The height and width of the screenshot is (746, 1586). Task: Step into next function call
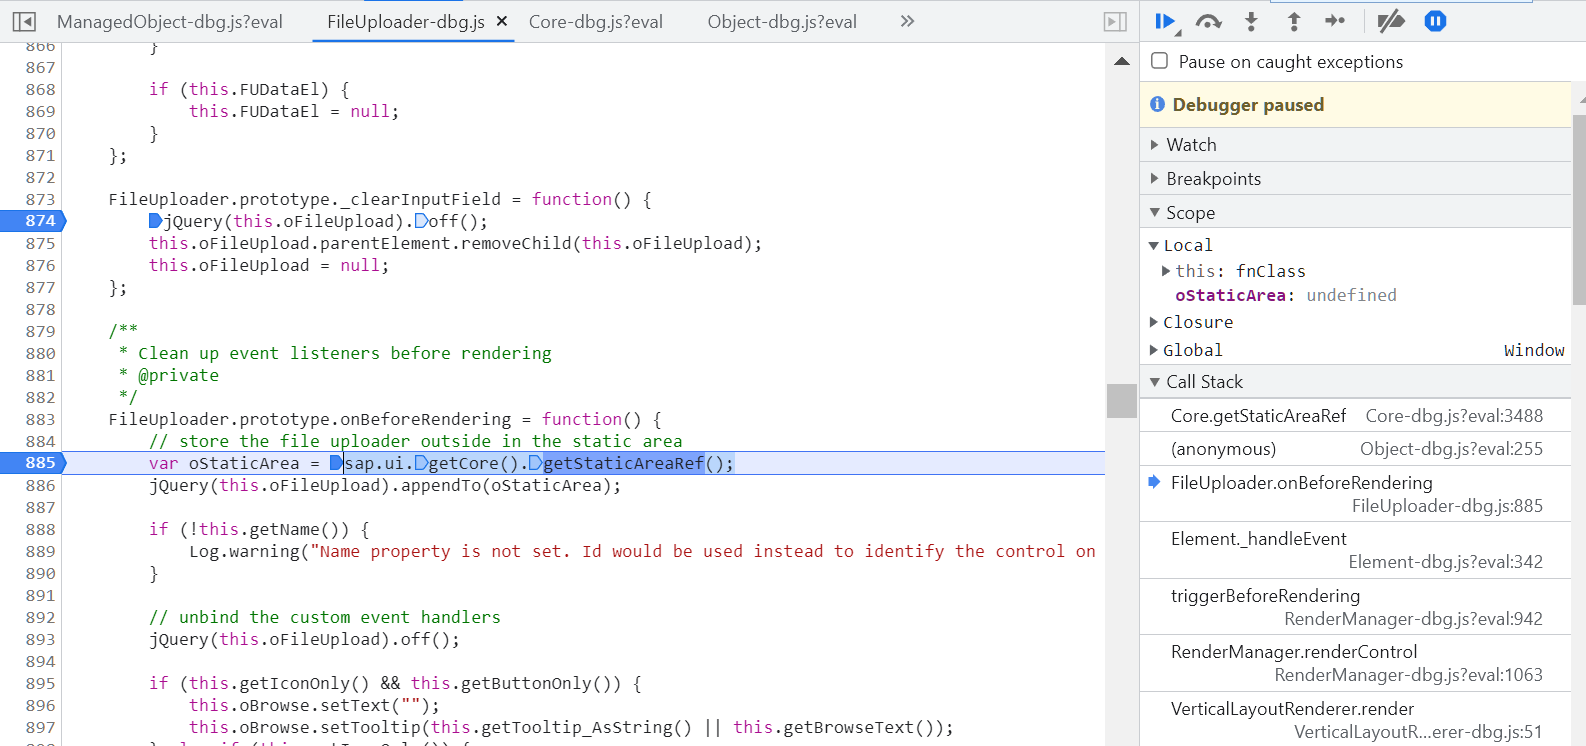click(1251, 21)
